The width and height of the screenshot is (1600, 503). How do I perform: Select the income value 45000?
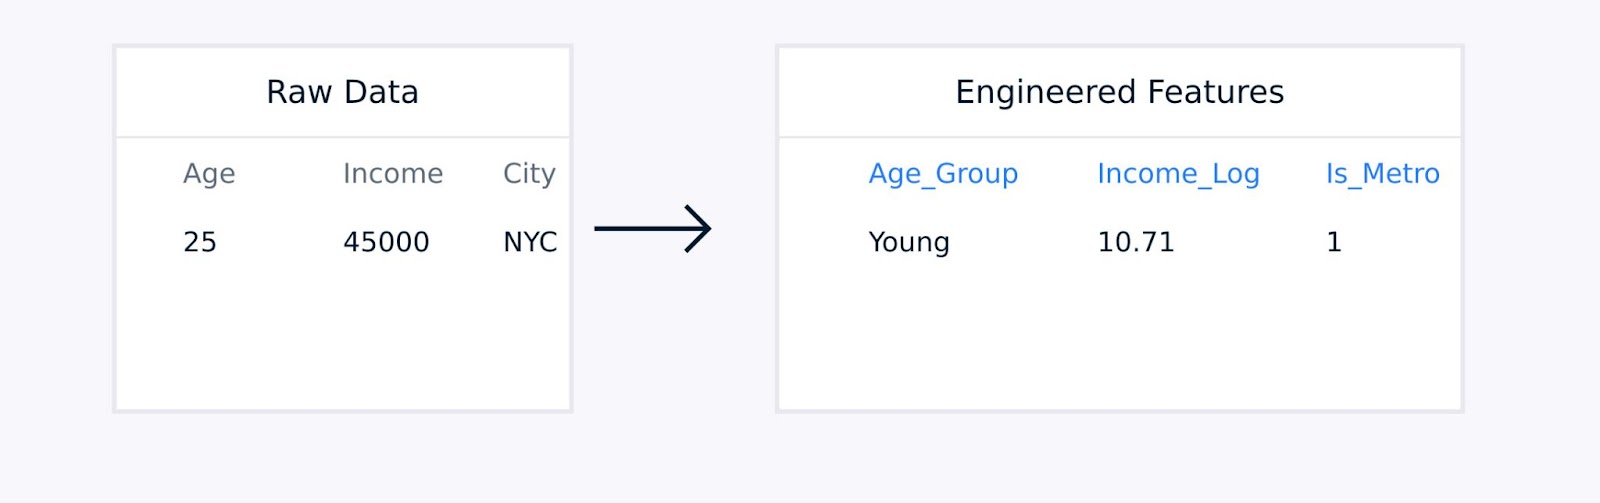click(386, 242)
